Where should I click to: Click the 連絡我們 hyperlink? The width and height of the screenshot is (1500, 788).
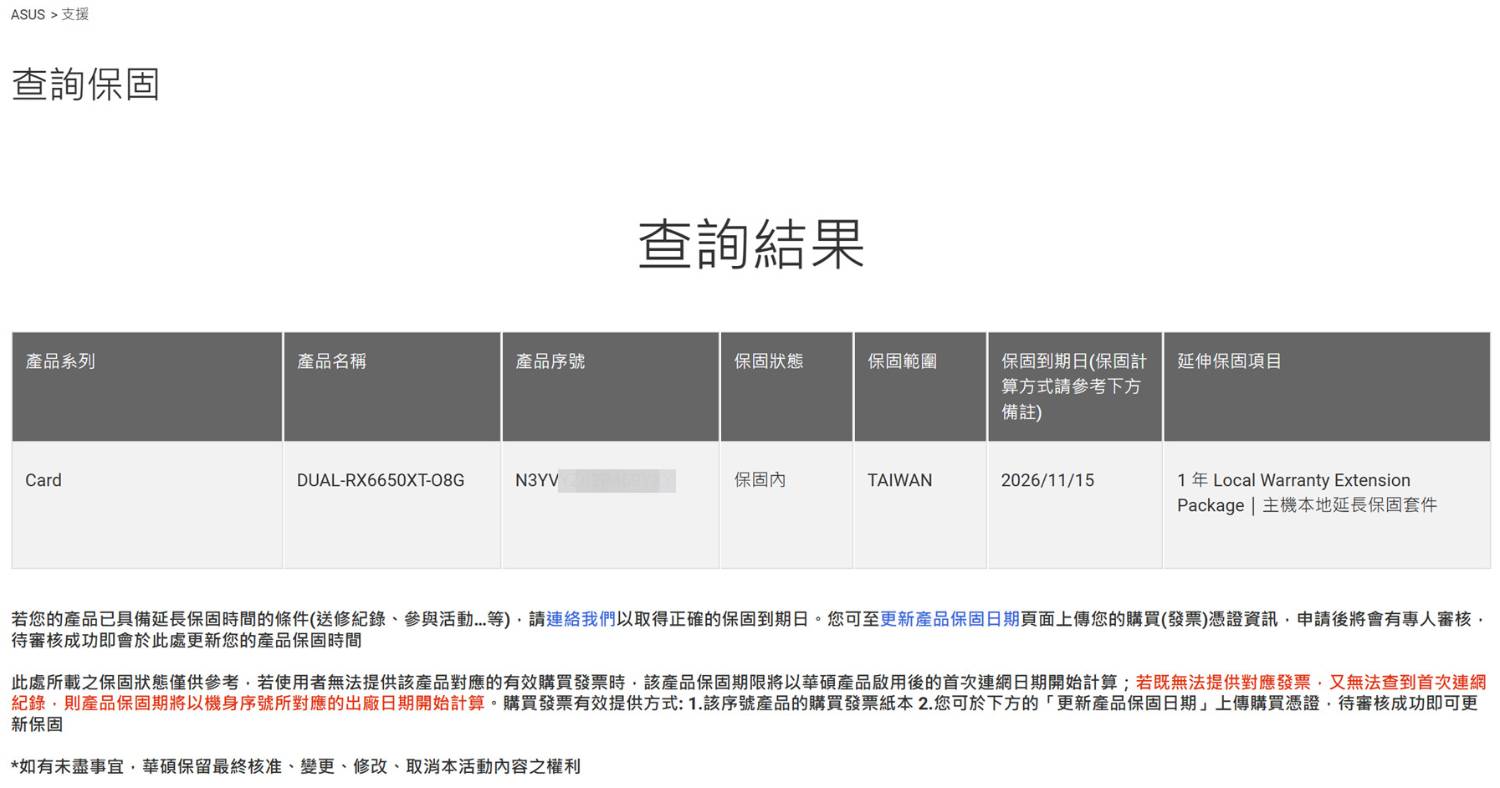(580, 619)
